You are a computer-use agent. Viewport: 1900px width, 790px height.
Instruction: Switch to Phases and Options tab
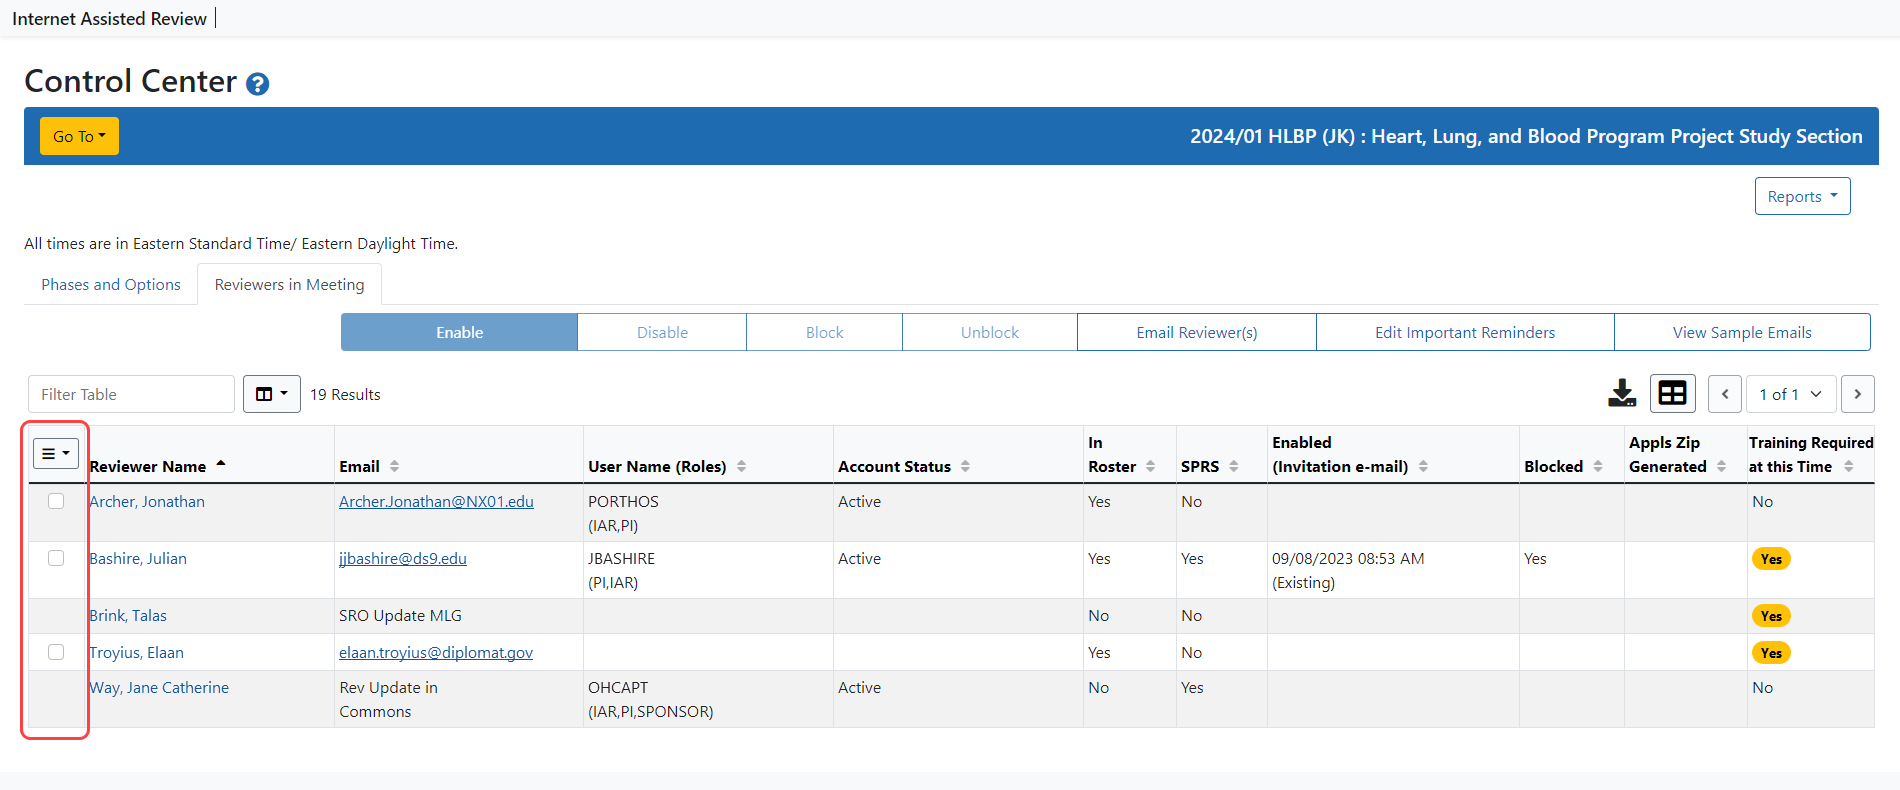[111, 285]
